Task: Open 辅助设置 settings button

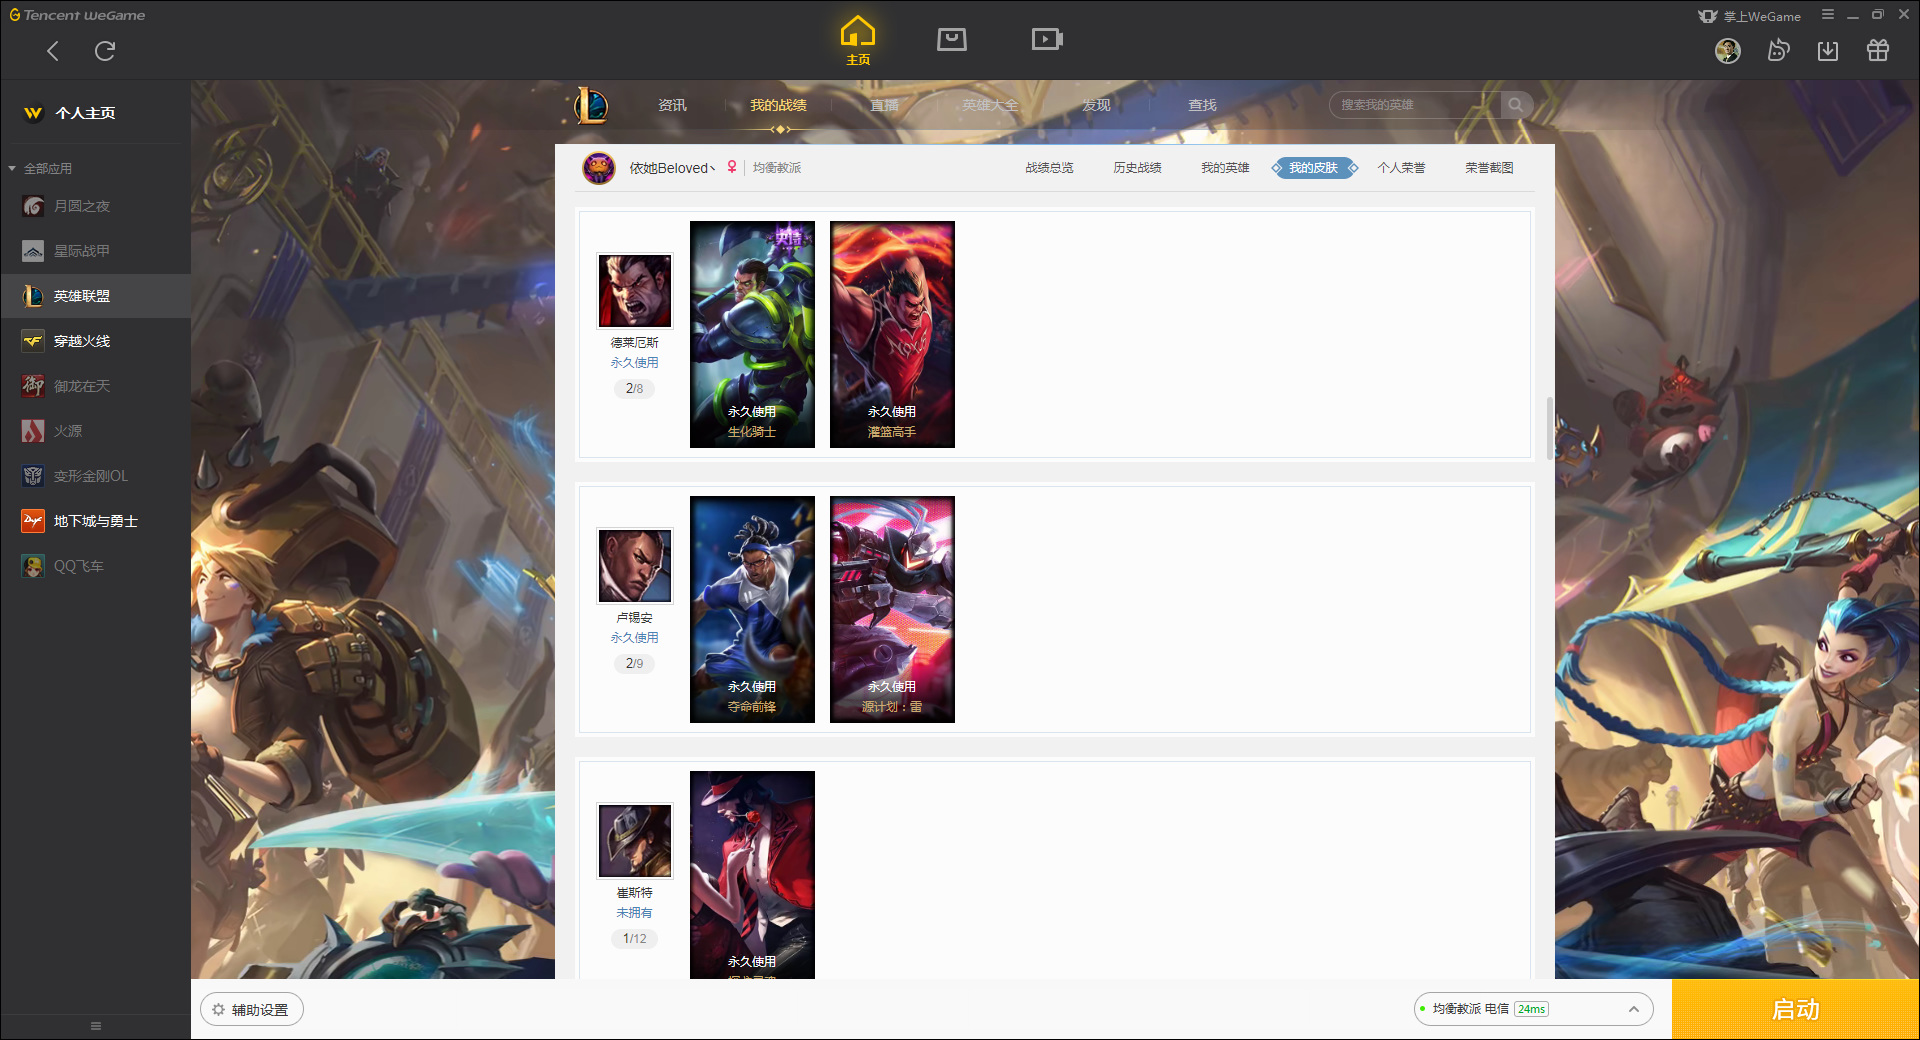Action: [x=252, y=1010]
